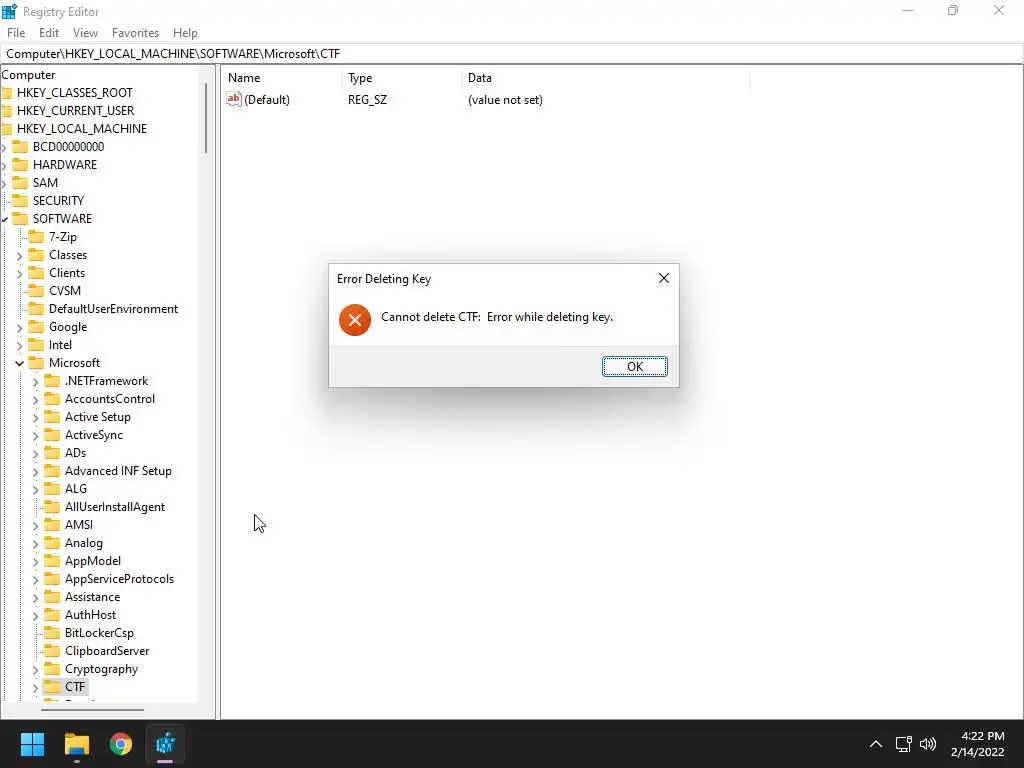Open the File menu
The height and width of the screenshot is (768, 1024).
tap(16, 33)
